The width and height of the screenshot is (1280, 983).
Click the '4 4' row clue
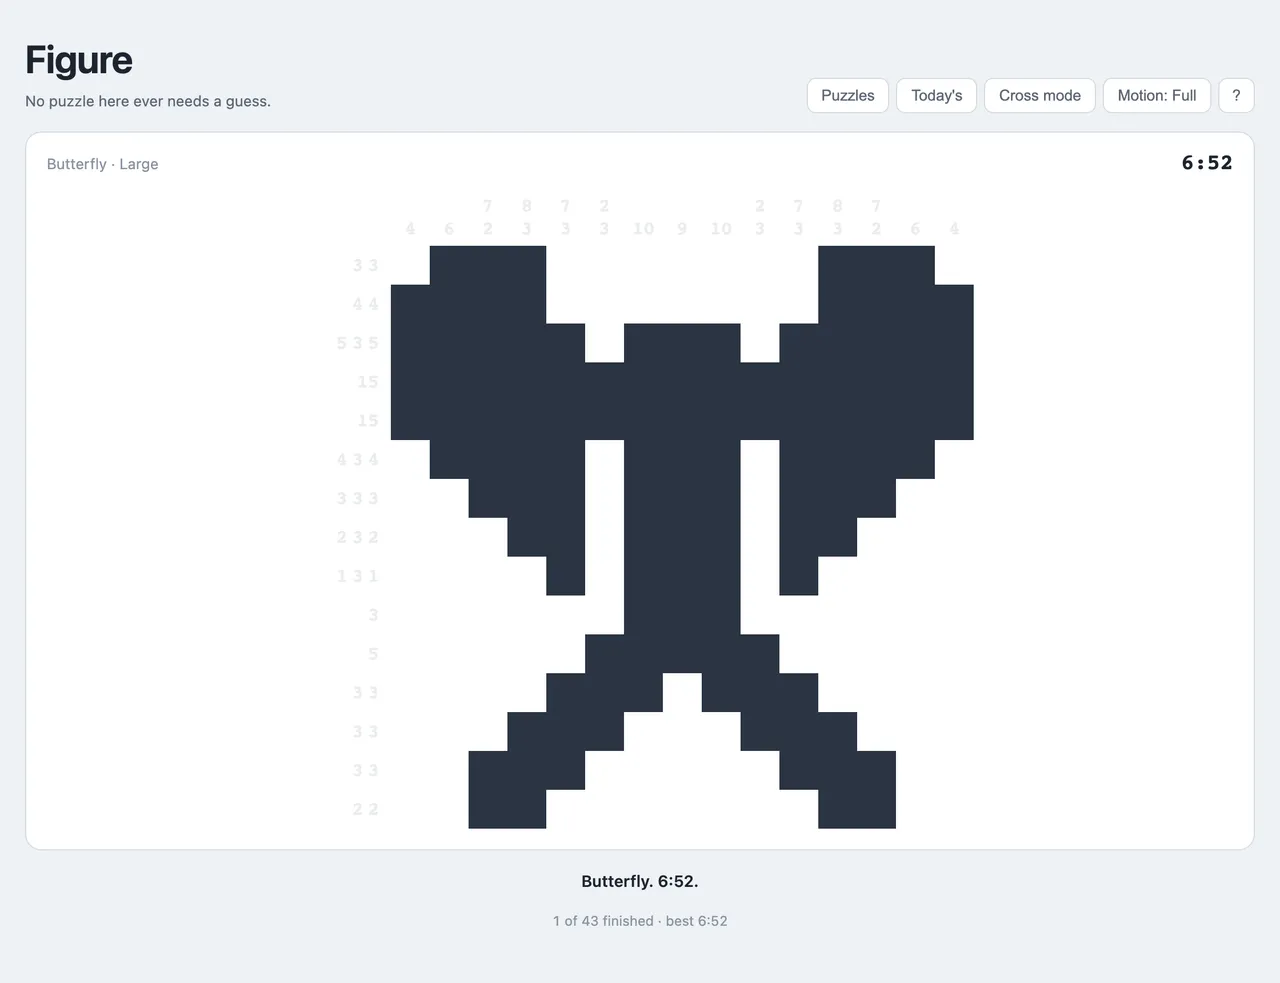coord(366,304)
